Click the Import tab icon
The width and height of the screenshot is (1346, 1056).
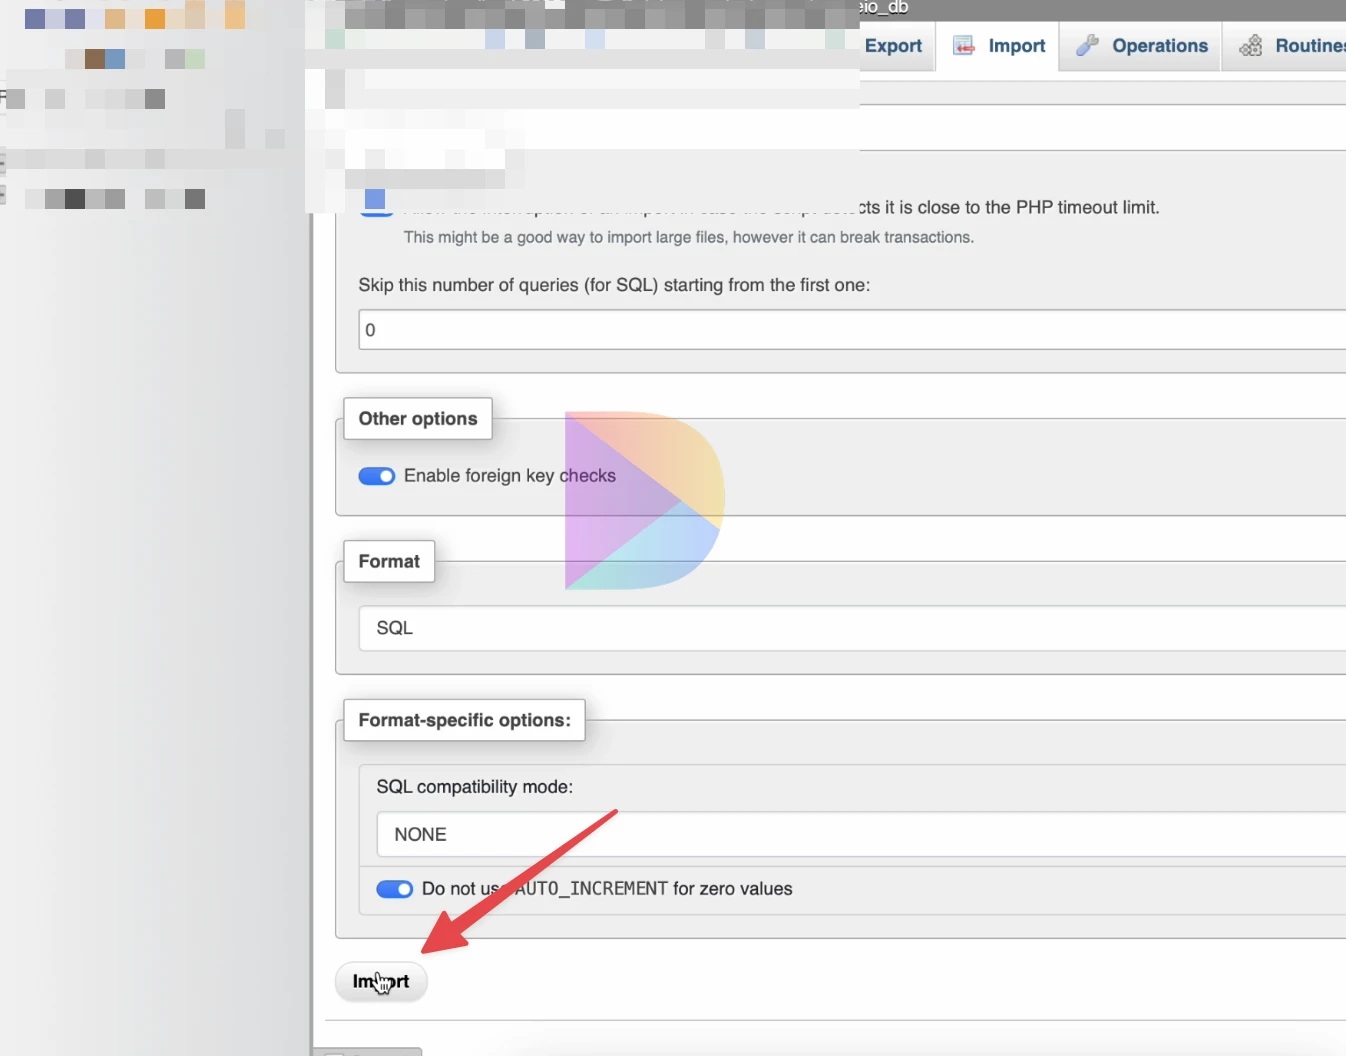964,46
